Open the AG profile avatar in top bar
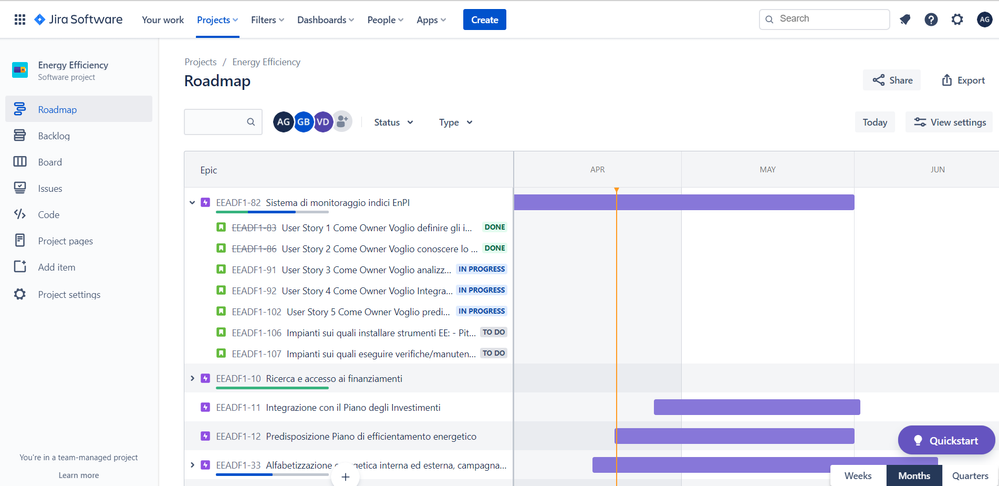The width and height of the screenshot is (999, 486). pyautogui.click(x=984, y=20)
